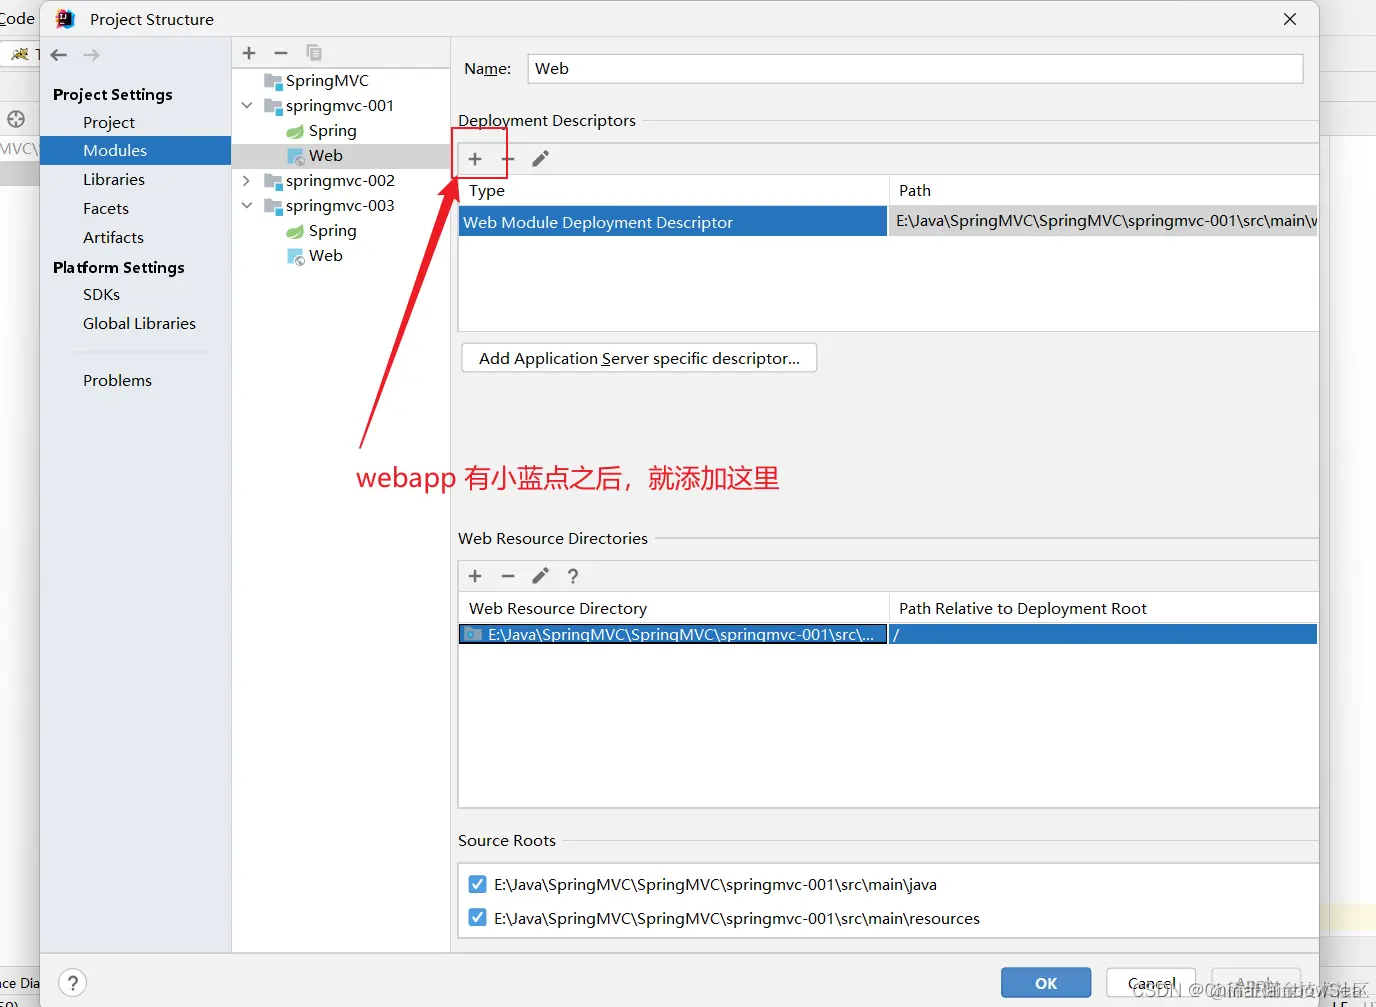Viewport: 1376px width, 1007px height.
Task: Select the SpringMVC root module
Action: point(316,81)
